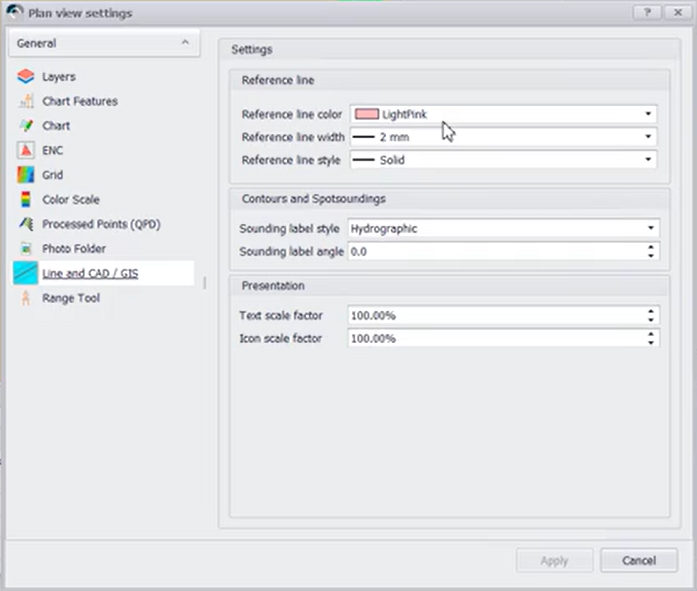Click the Cancel button
The image size is (697, 591).
click(638, 561)
